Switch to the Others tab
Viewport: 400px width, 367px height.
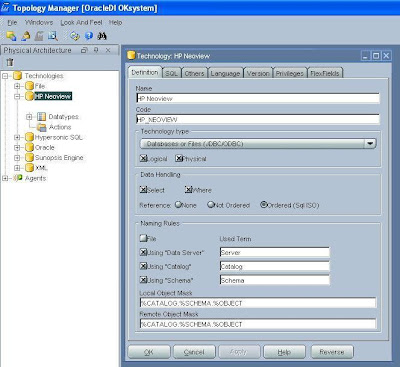coord(194,73)
